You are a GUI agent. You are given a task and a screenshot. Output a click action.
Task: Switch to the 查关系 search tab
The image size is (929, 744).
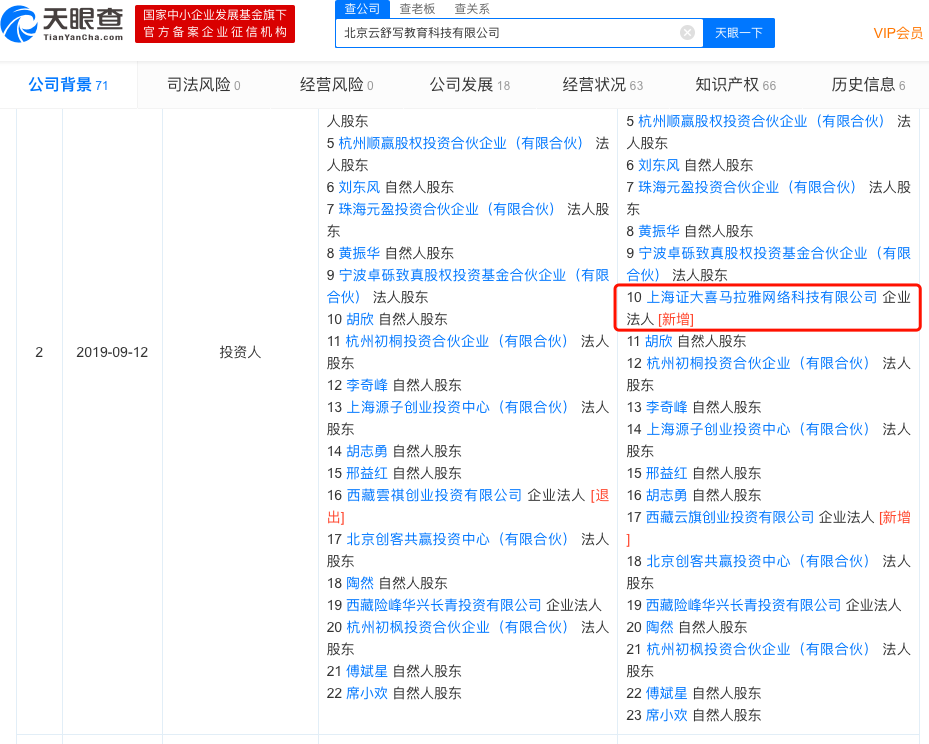click(x=472, y=8)
